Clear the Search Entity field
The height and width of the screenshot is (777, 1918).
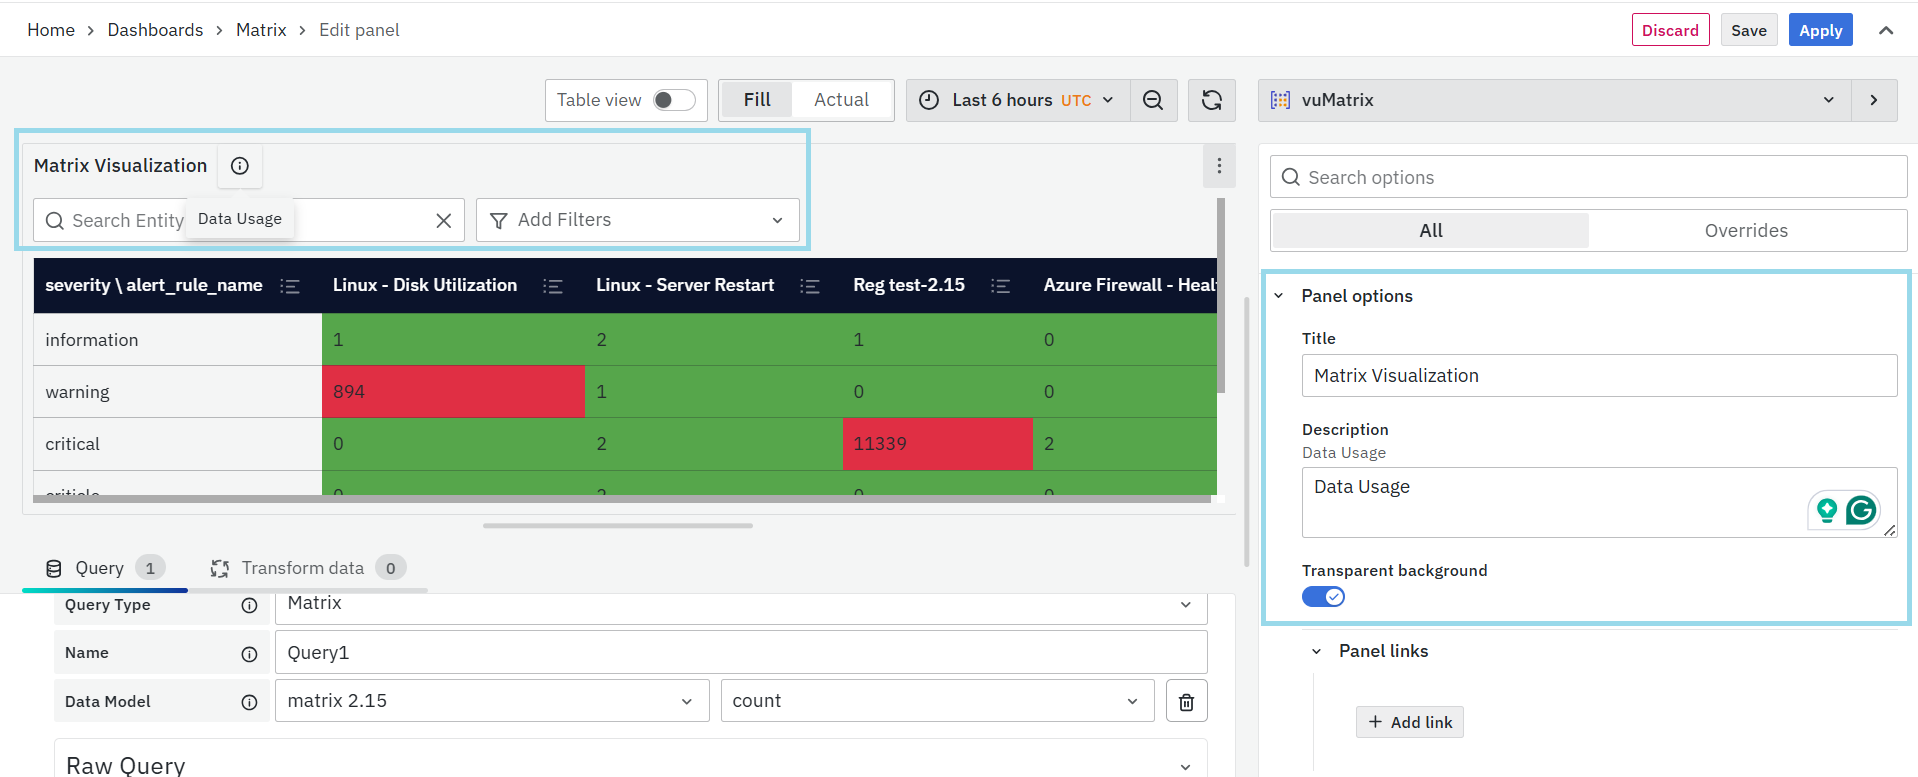pos(444,221)
